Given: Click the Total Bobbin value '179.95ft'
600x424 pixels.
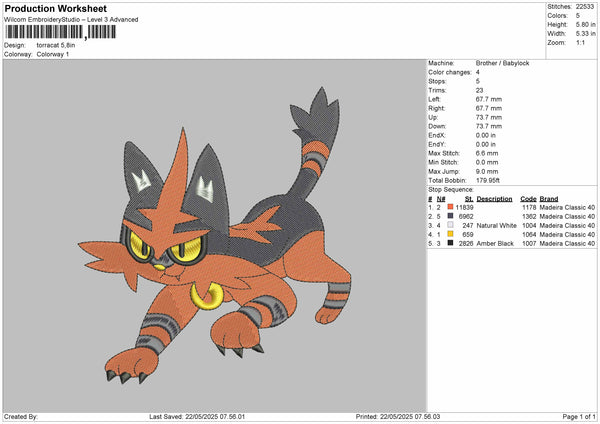Looking at the screenshot, I should click(x=488, y=180).
